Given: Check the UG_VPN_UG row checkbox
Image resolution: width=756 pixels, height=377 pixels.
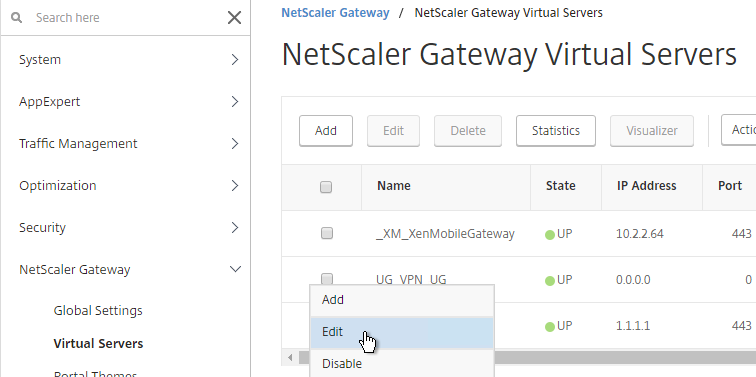Looking at the screenshot, I should pyautogui.click(x=327, y=279).
